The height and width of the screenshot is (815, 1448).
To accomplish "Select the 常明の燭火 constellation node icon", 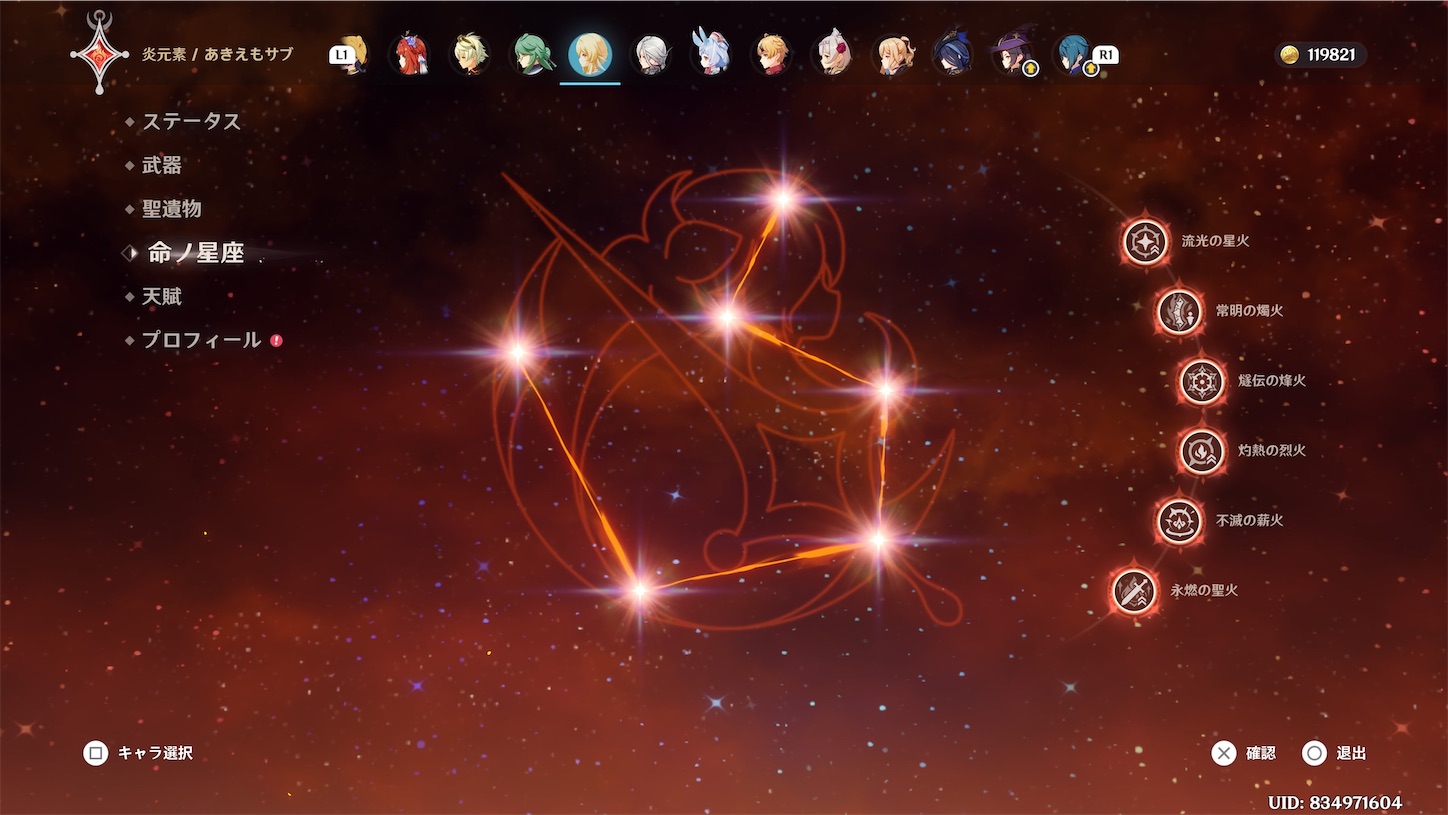I will [1180, 311].
